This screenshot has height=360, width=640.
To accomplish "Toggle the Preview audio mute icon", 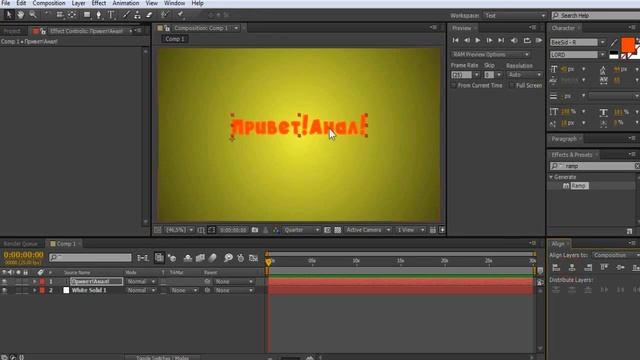I will (x=514, y=40).
